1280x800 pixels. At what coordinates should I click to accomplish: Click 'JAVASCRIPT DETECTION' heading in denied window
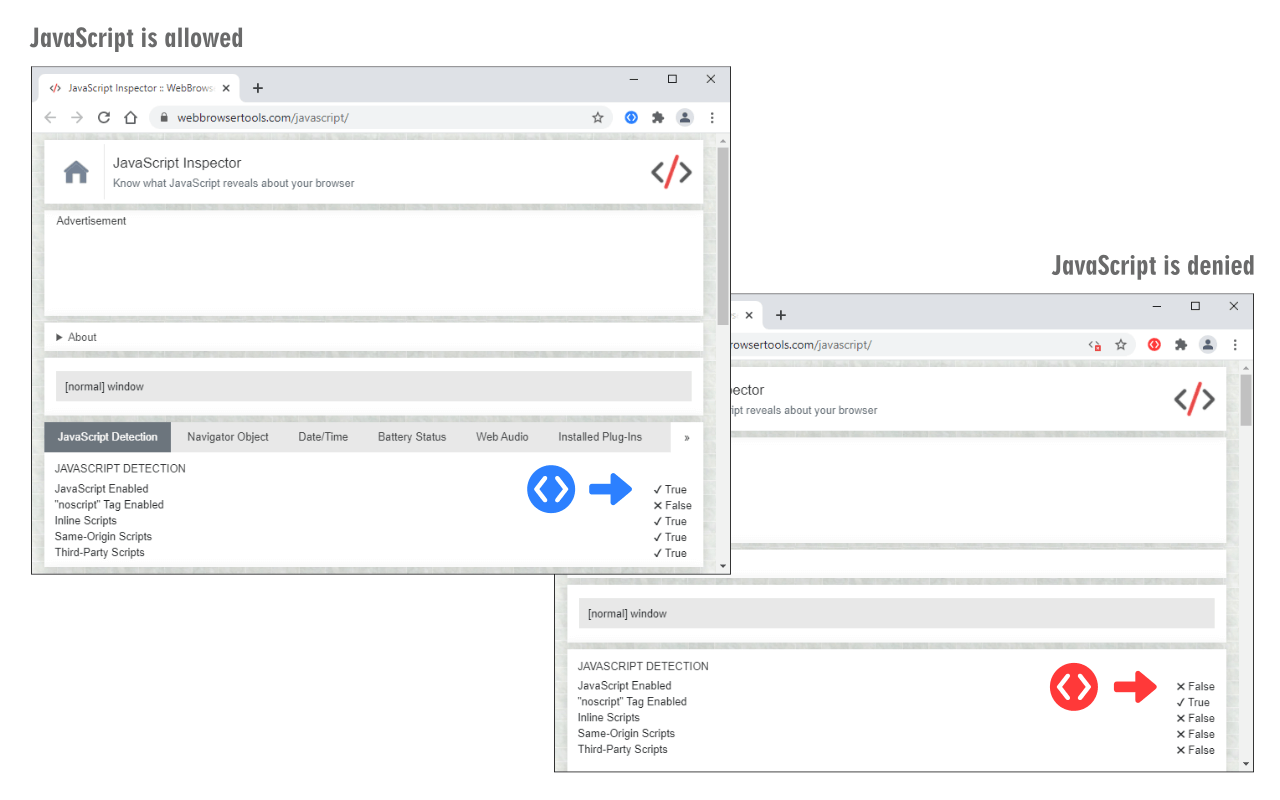[643, 666]
